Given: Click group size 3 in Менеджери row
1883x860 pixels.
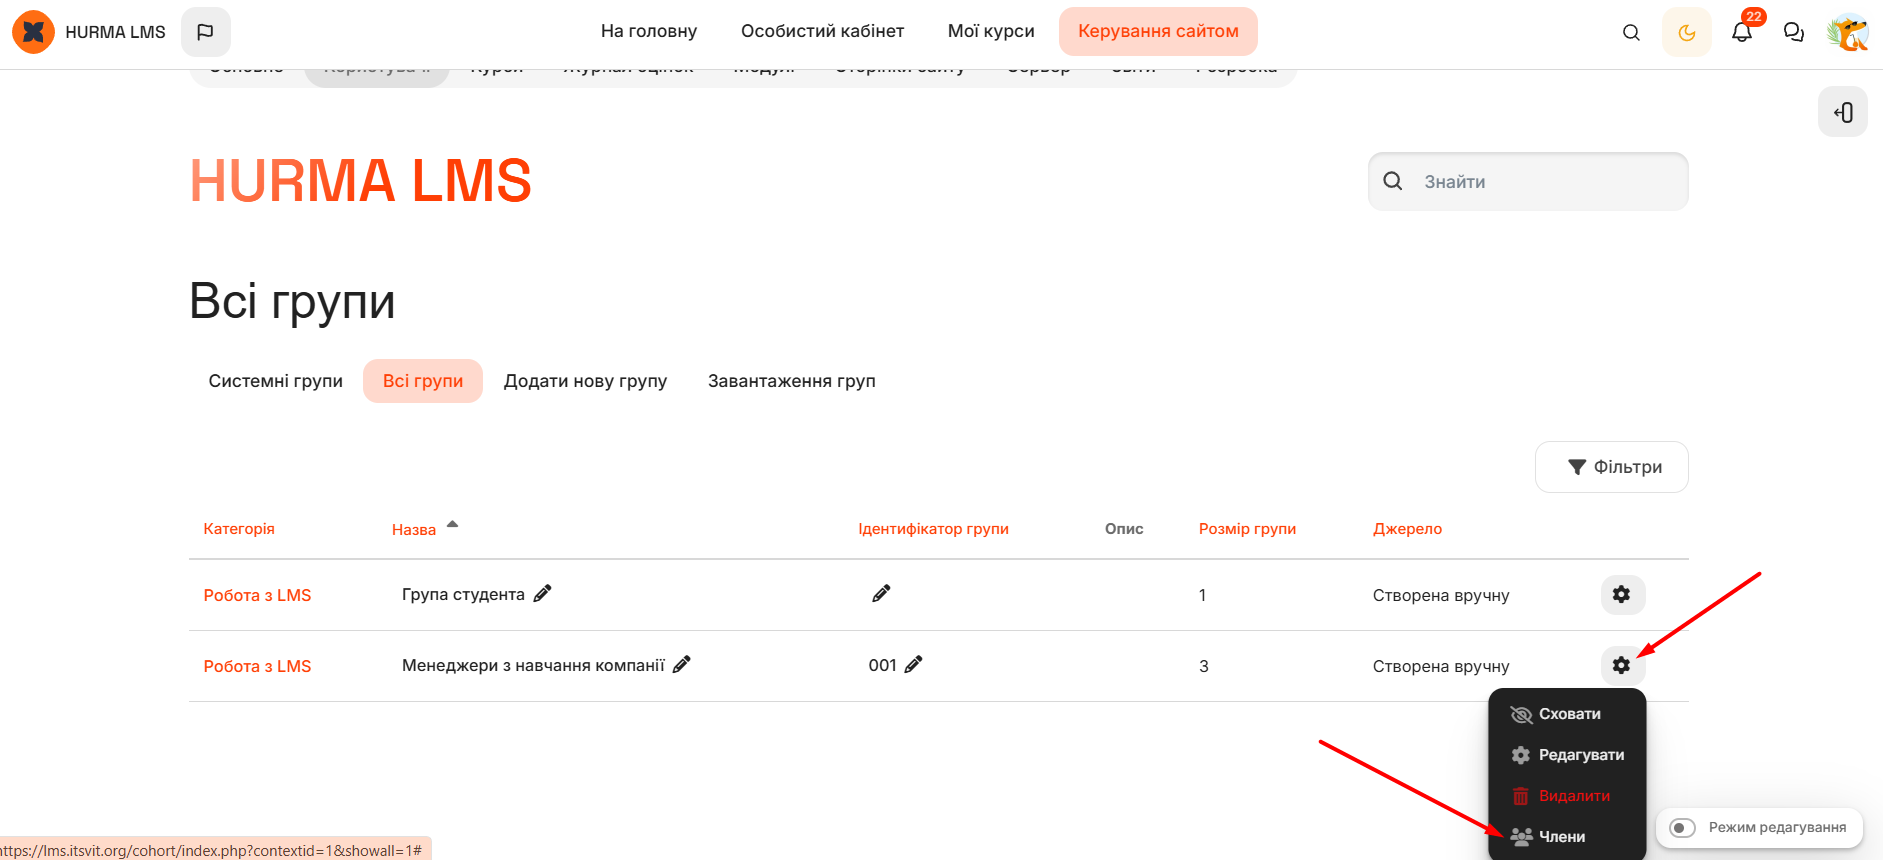Looking at the screenshot, I should [x=1204, y=666].
